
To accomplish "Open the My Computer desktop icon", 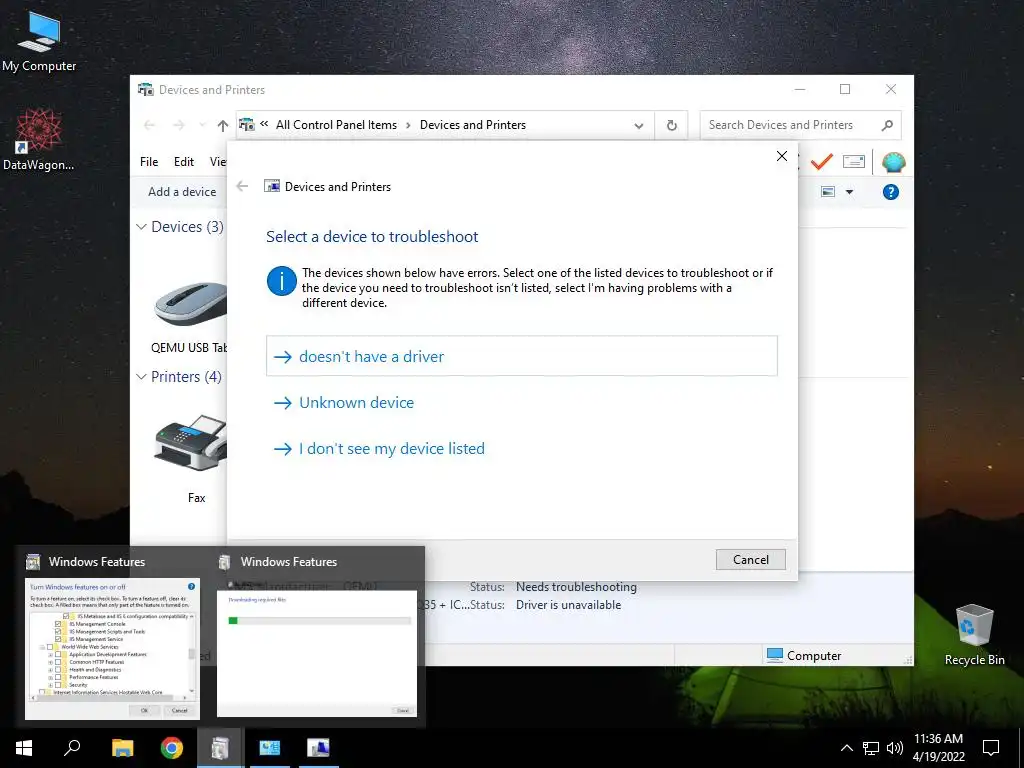I will 39,40.
